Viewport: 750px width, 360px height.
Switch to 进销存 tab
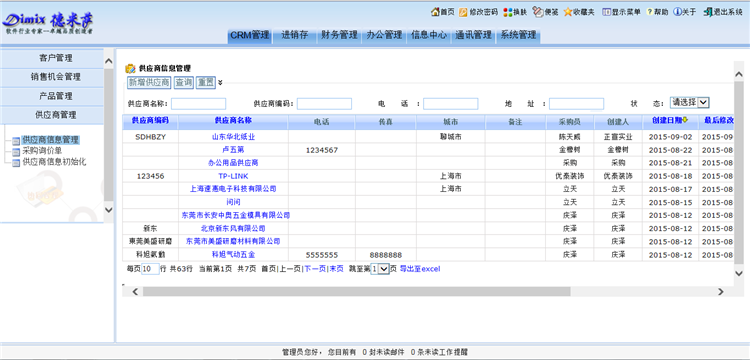click(295, 35)
